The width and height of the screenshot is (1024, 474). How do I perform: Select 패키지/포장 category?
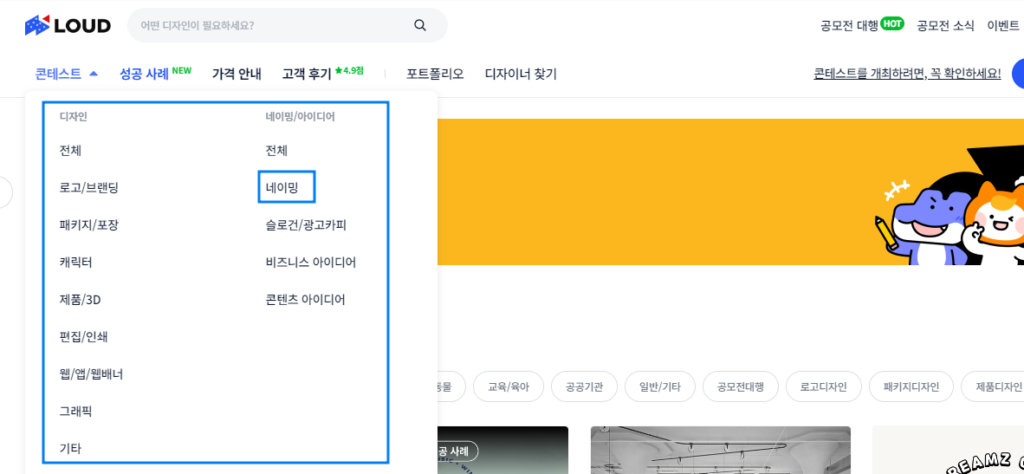click(x=89, y=225)
